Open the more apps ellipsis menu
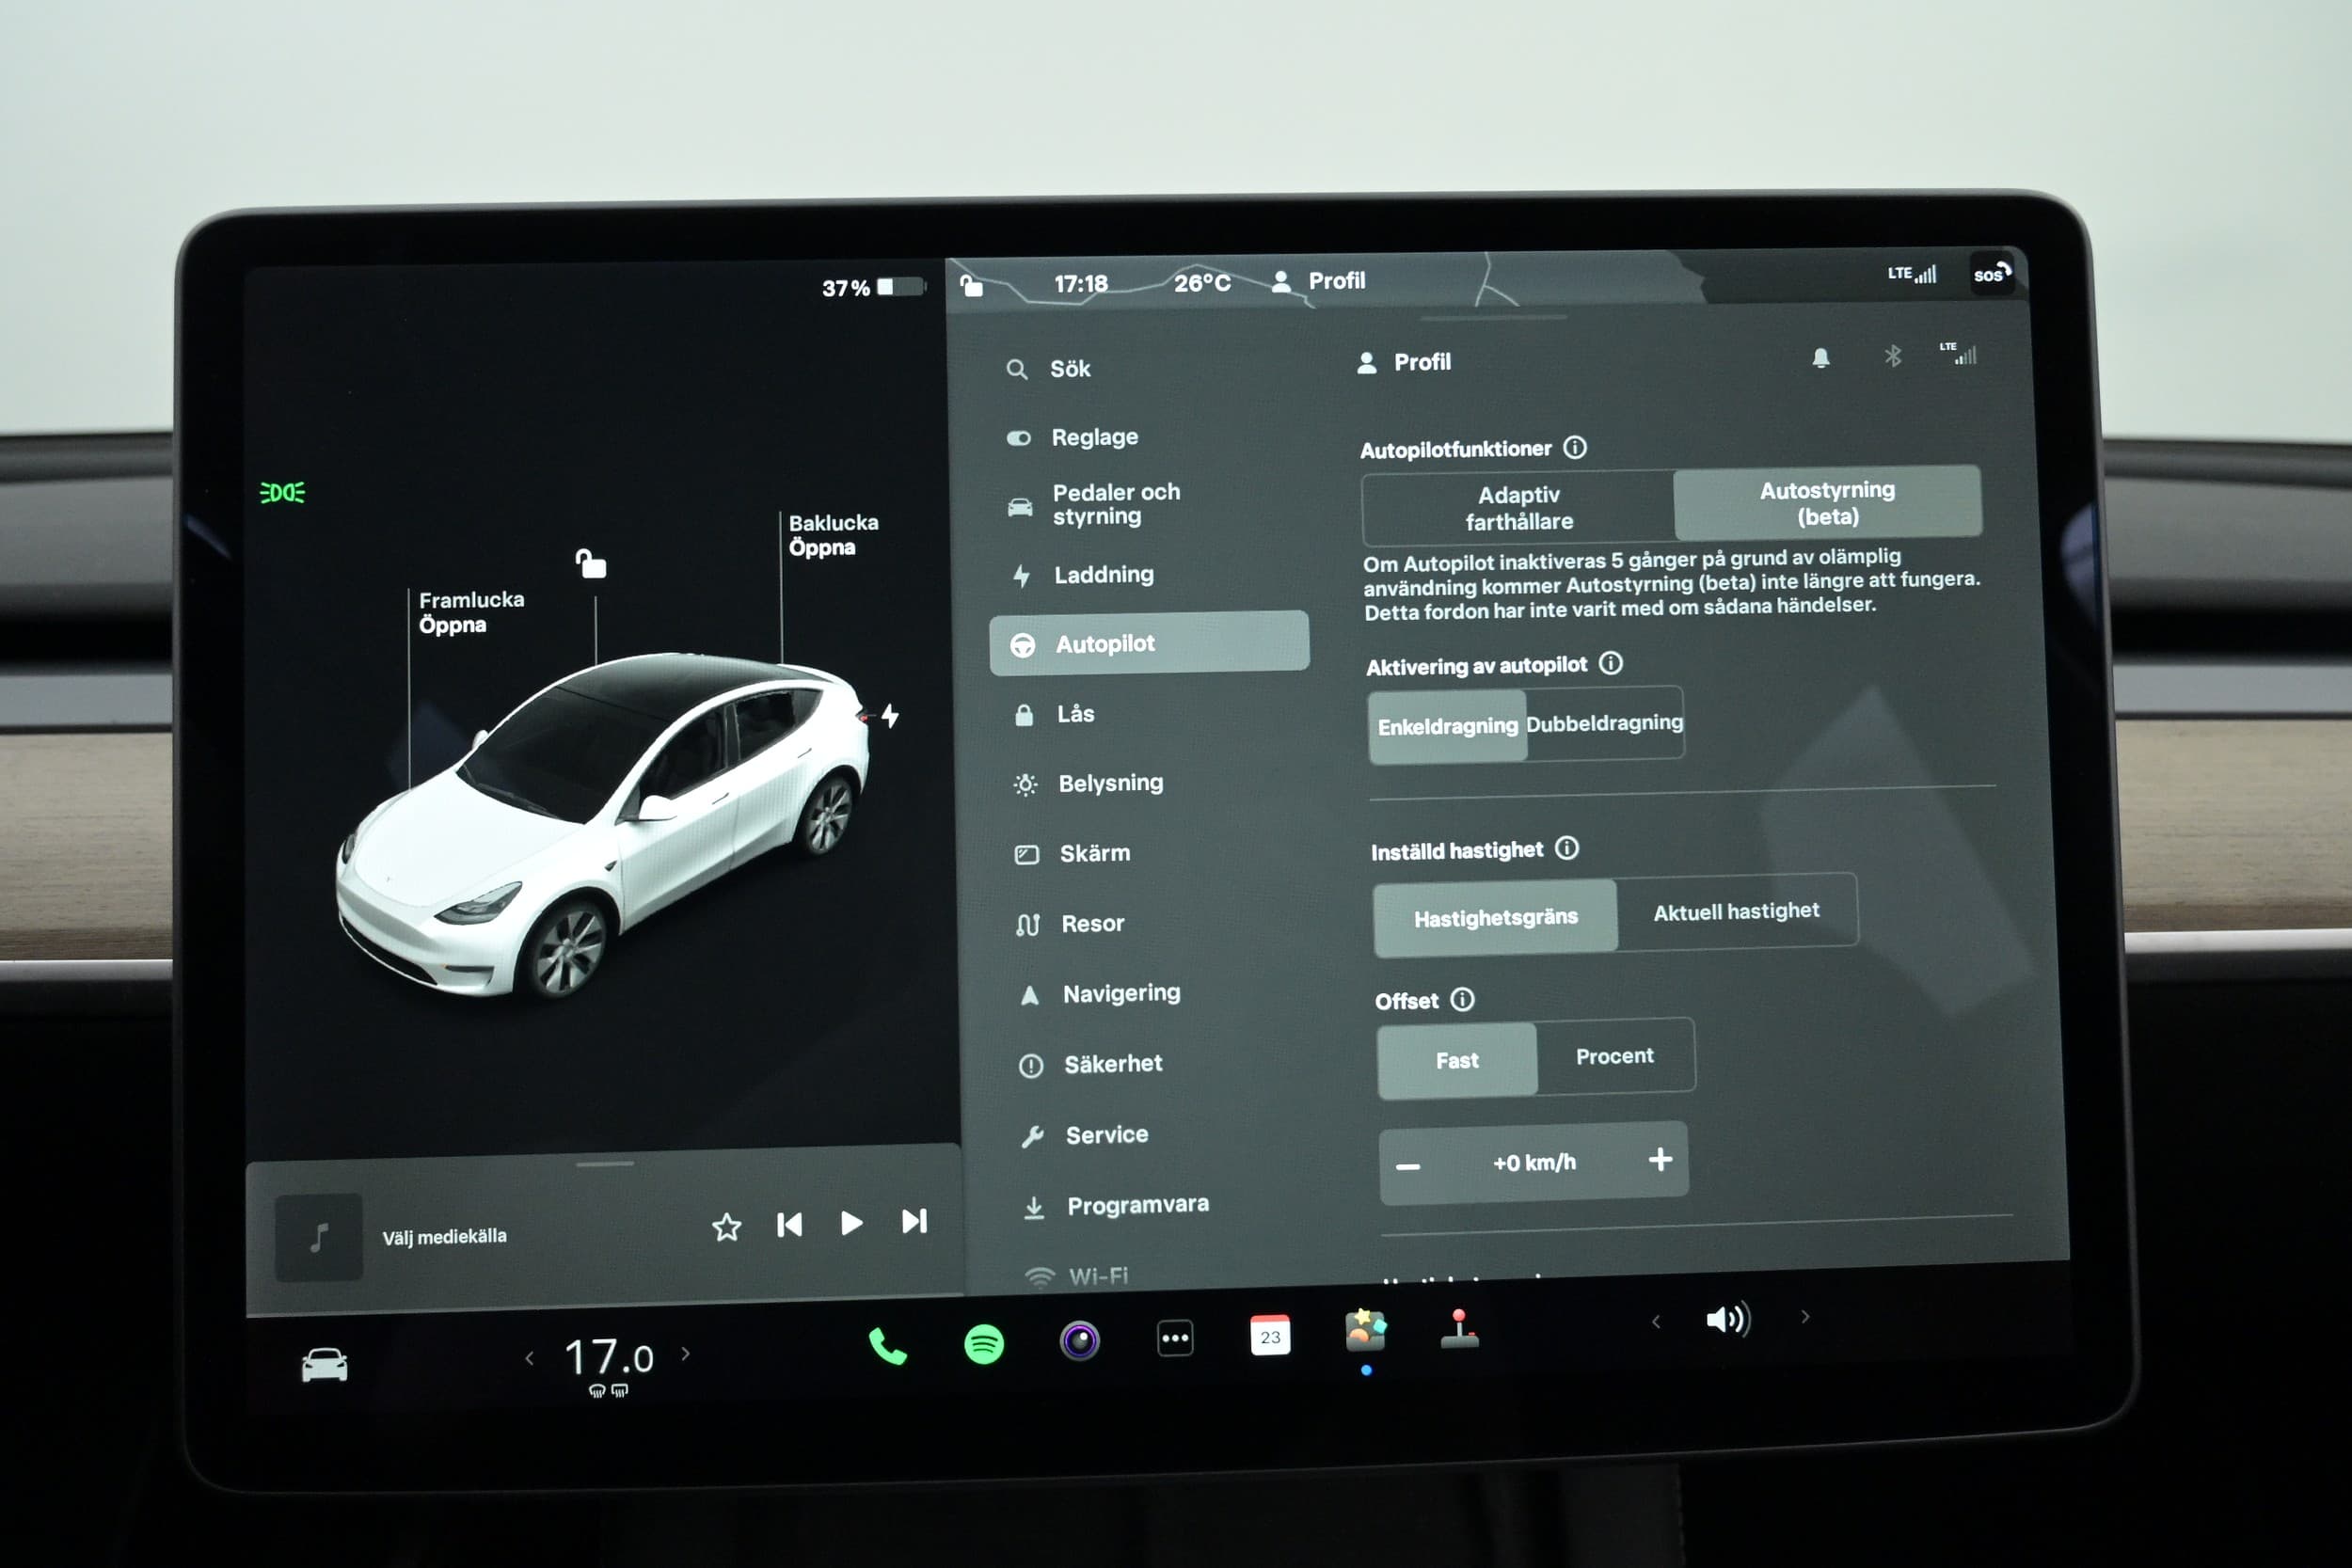The image size is (2352, 1568). (1175, 1338)
